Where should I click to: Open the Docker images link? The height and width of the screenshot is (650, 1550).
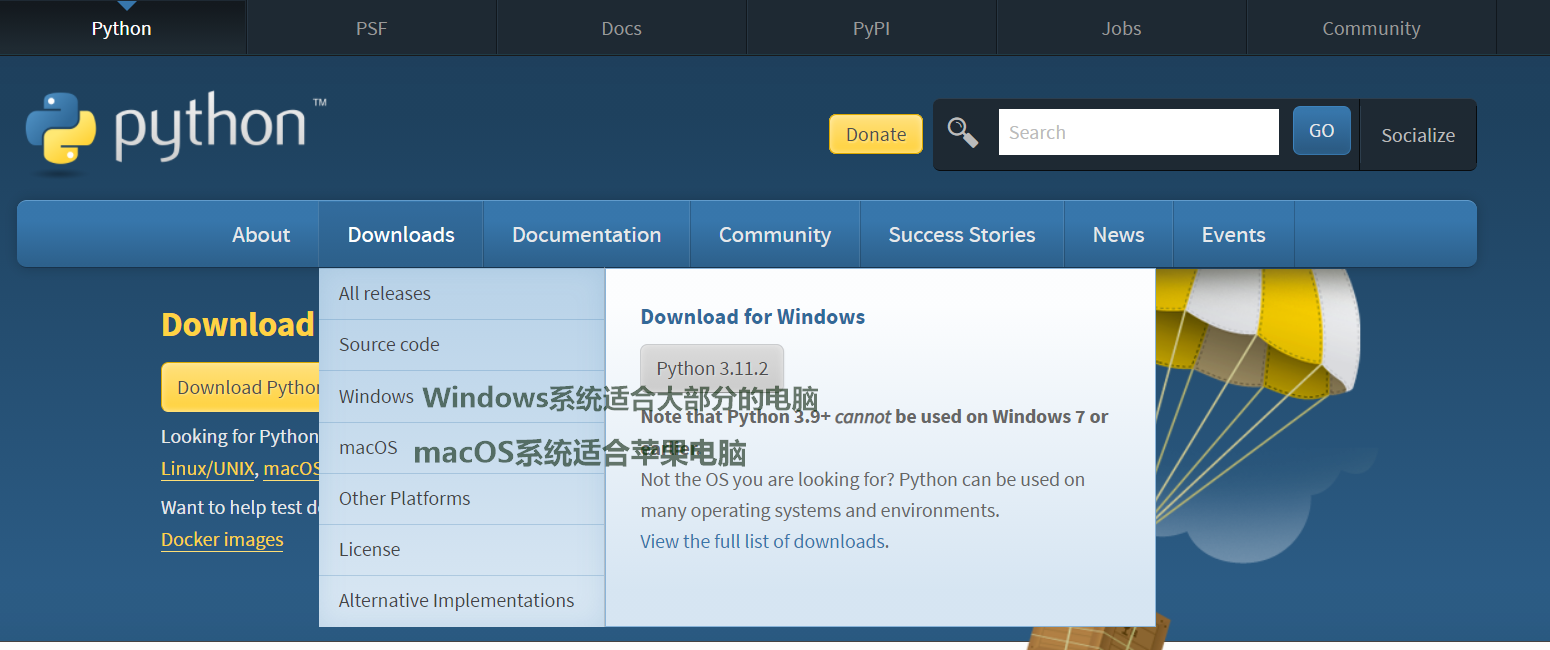[x=222, y=540]
